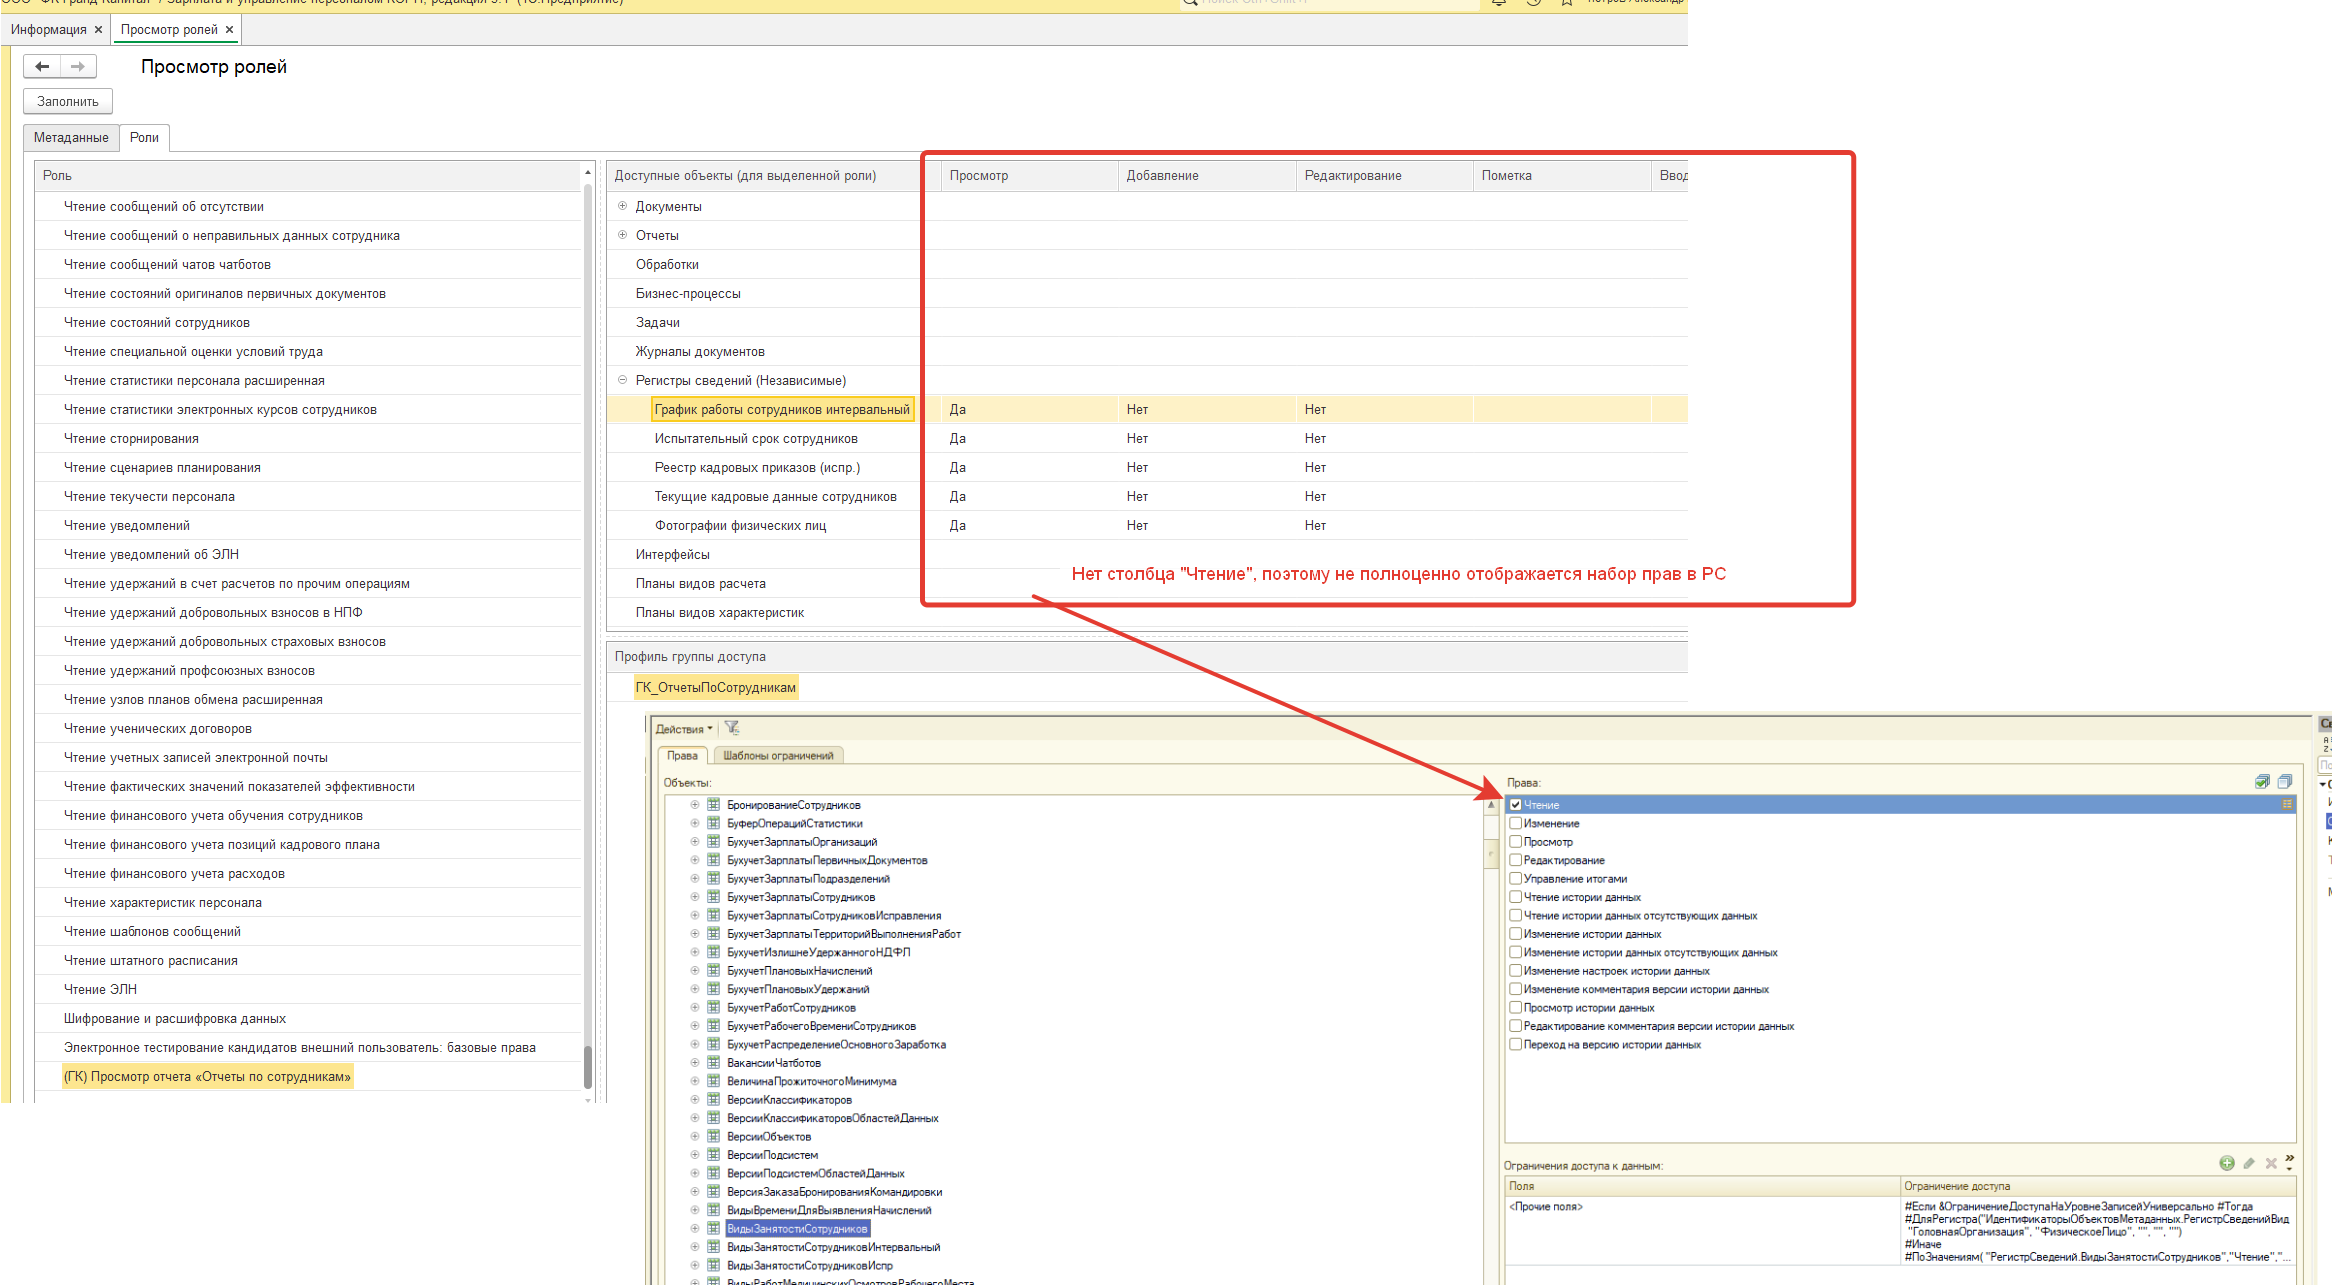Expand the БронированиеСотрудников object node

click(x=695, y=804)
